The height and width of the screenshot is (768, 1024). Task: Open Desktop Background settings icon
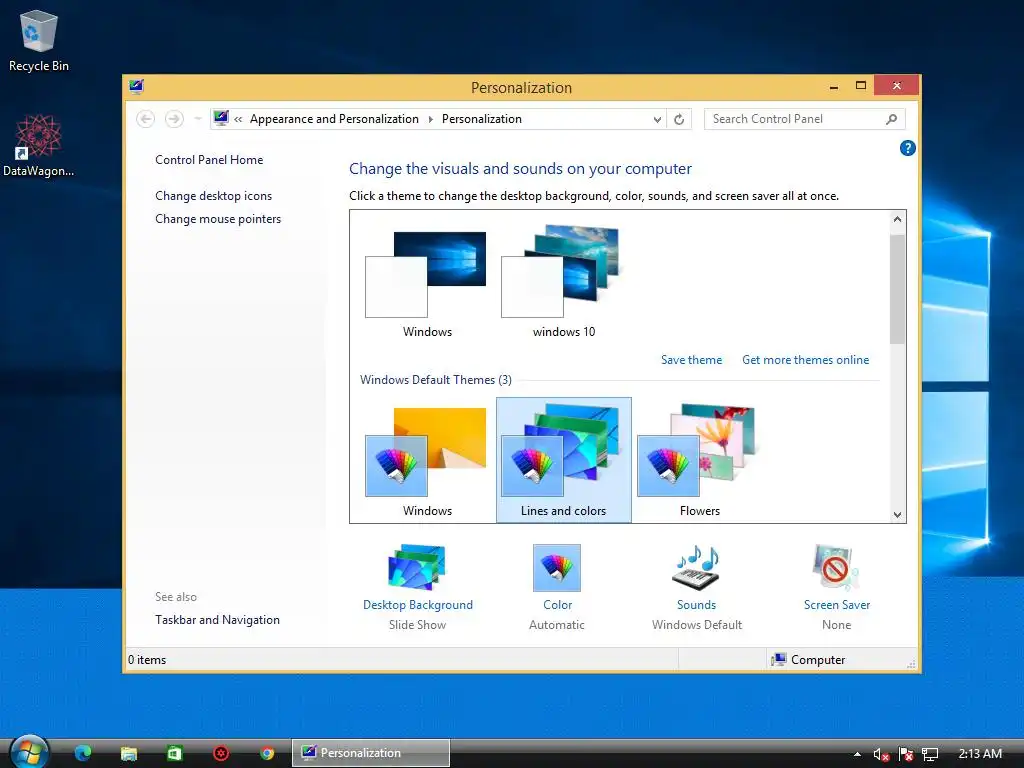click(x=417, y=567)
